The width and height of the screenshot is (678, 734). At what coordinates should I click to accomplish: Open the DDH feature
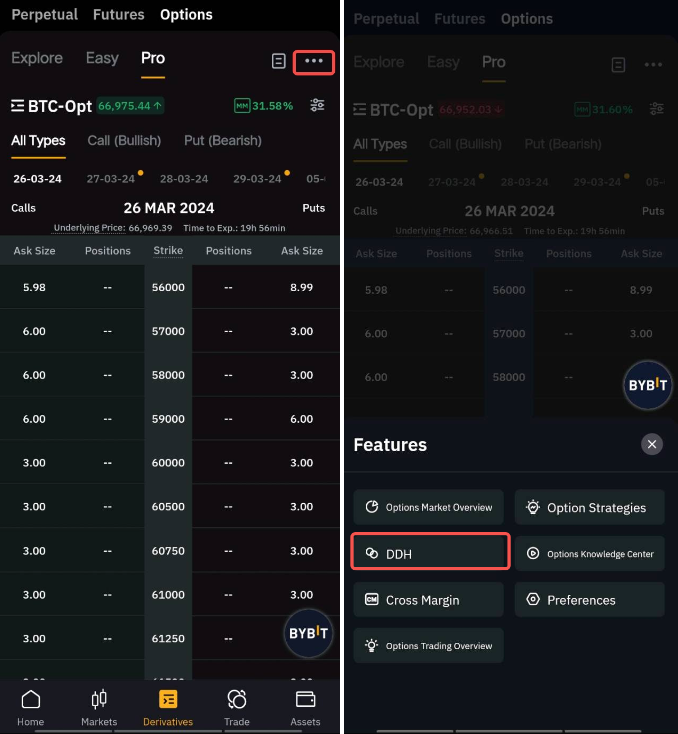pos(430,553)
